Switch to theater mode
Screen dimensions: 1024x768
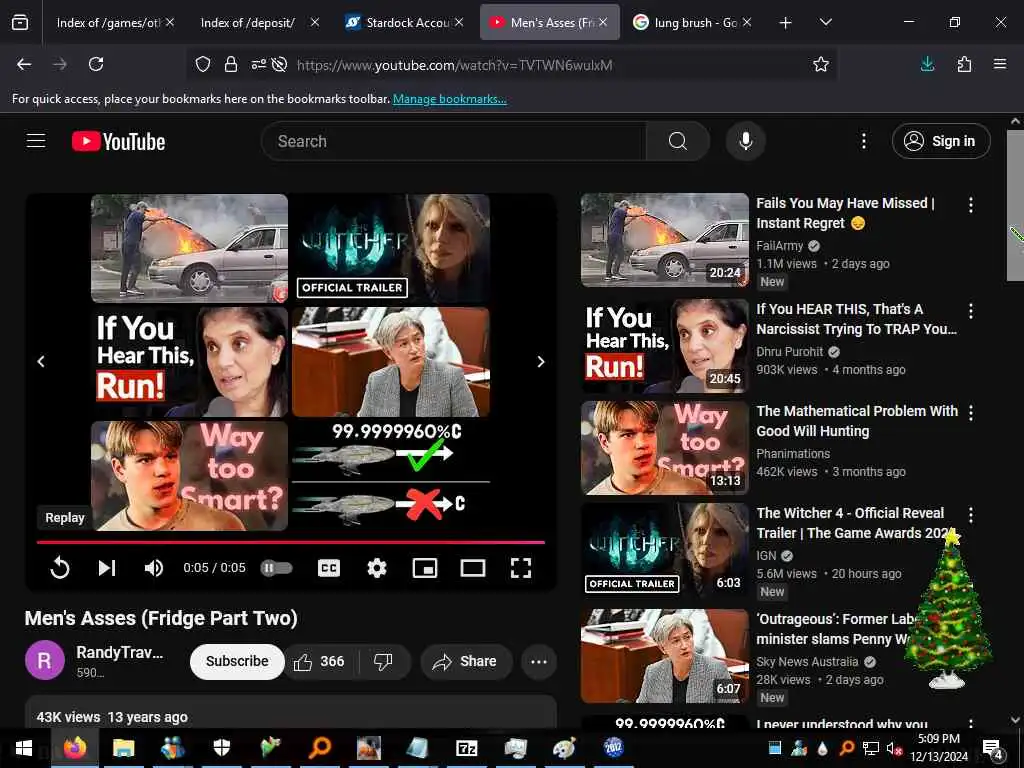pyautogui.click(x=472, y=568)
